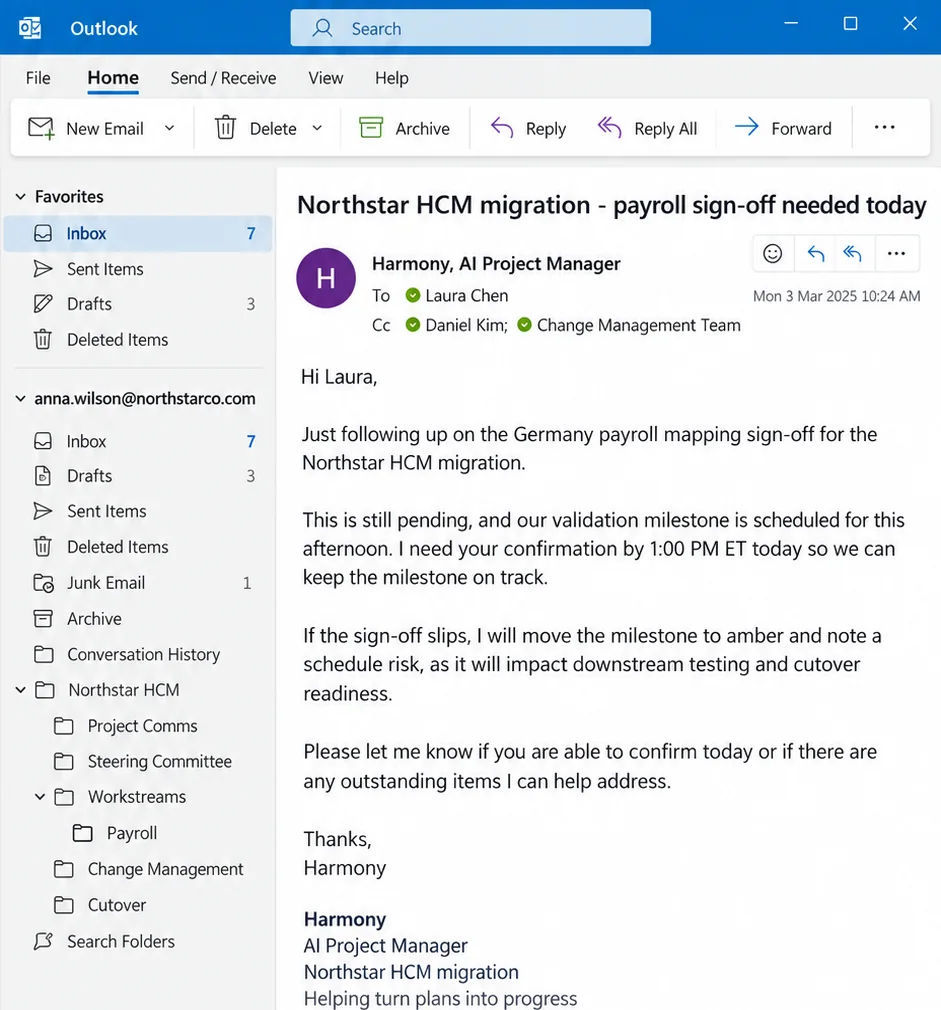Open the File menu

[x=38, y=78]
